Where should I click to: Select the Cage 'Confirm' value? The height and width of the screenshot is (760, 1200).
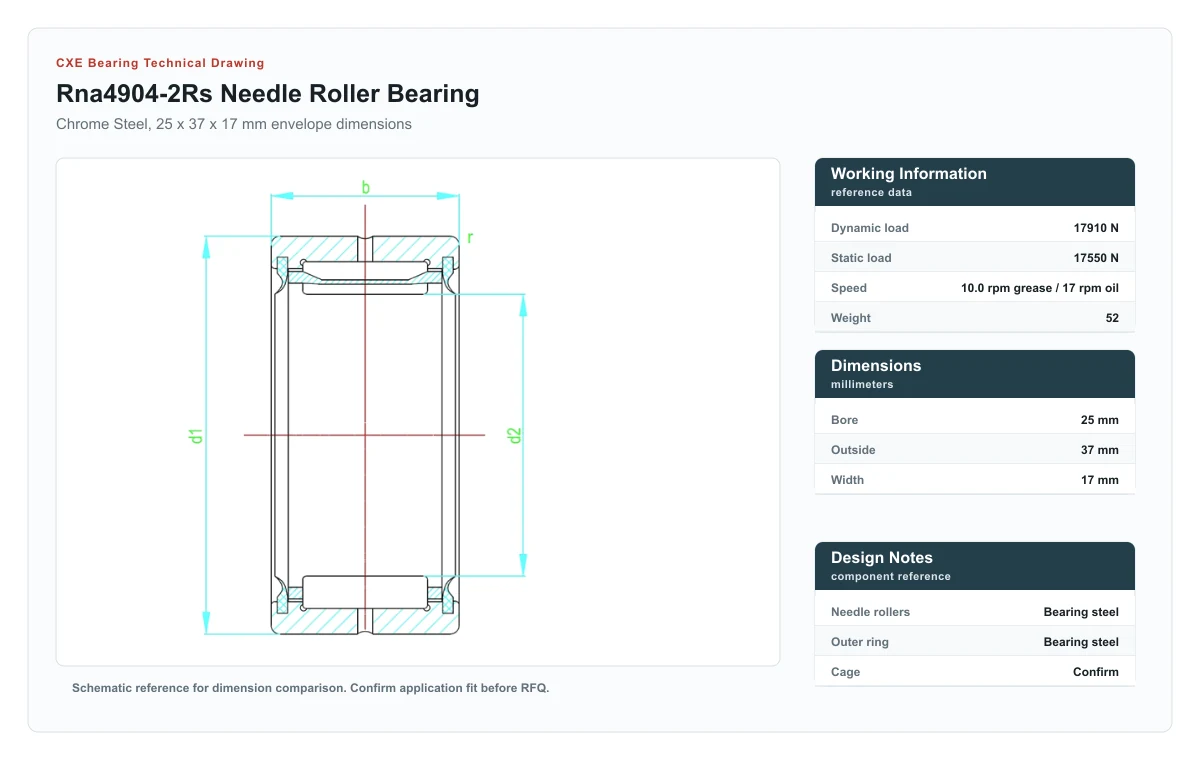tap(1096, 672)
